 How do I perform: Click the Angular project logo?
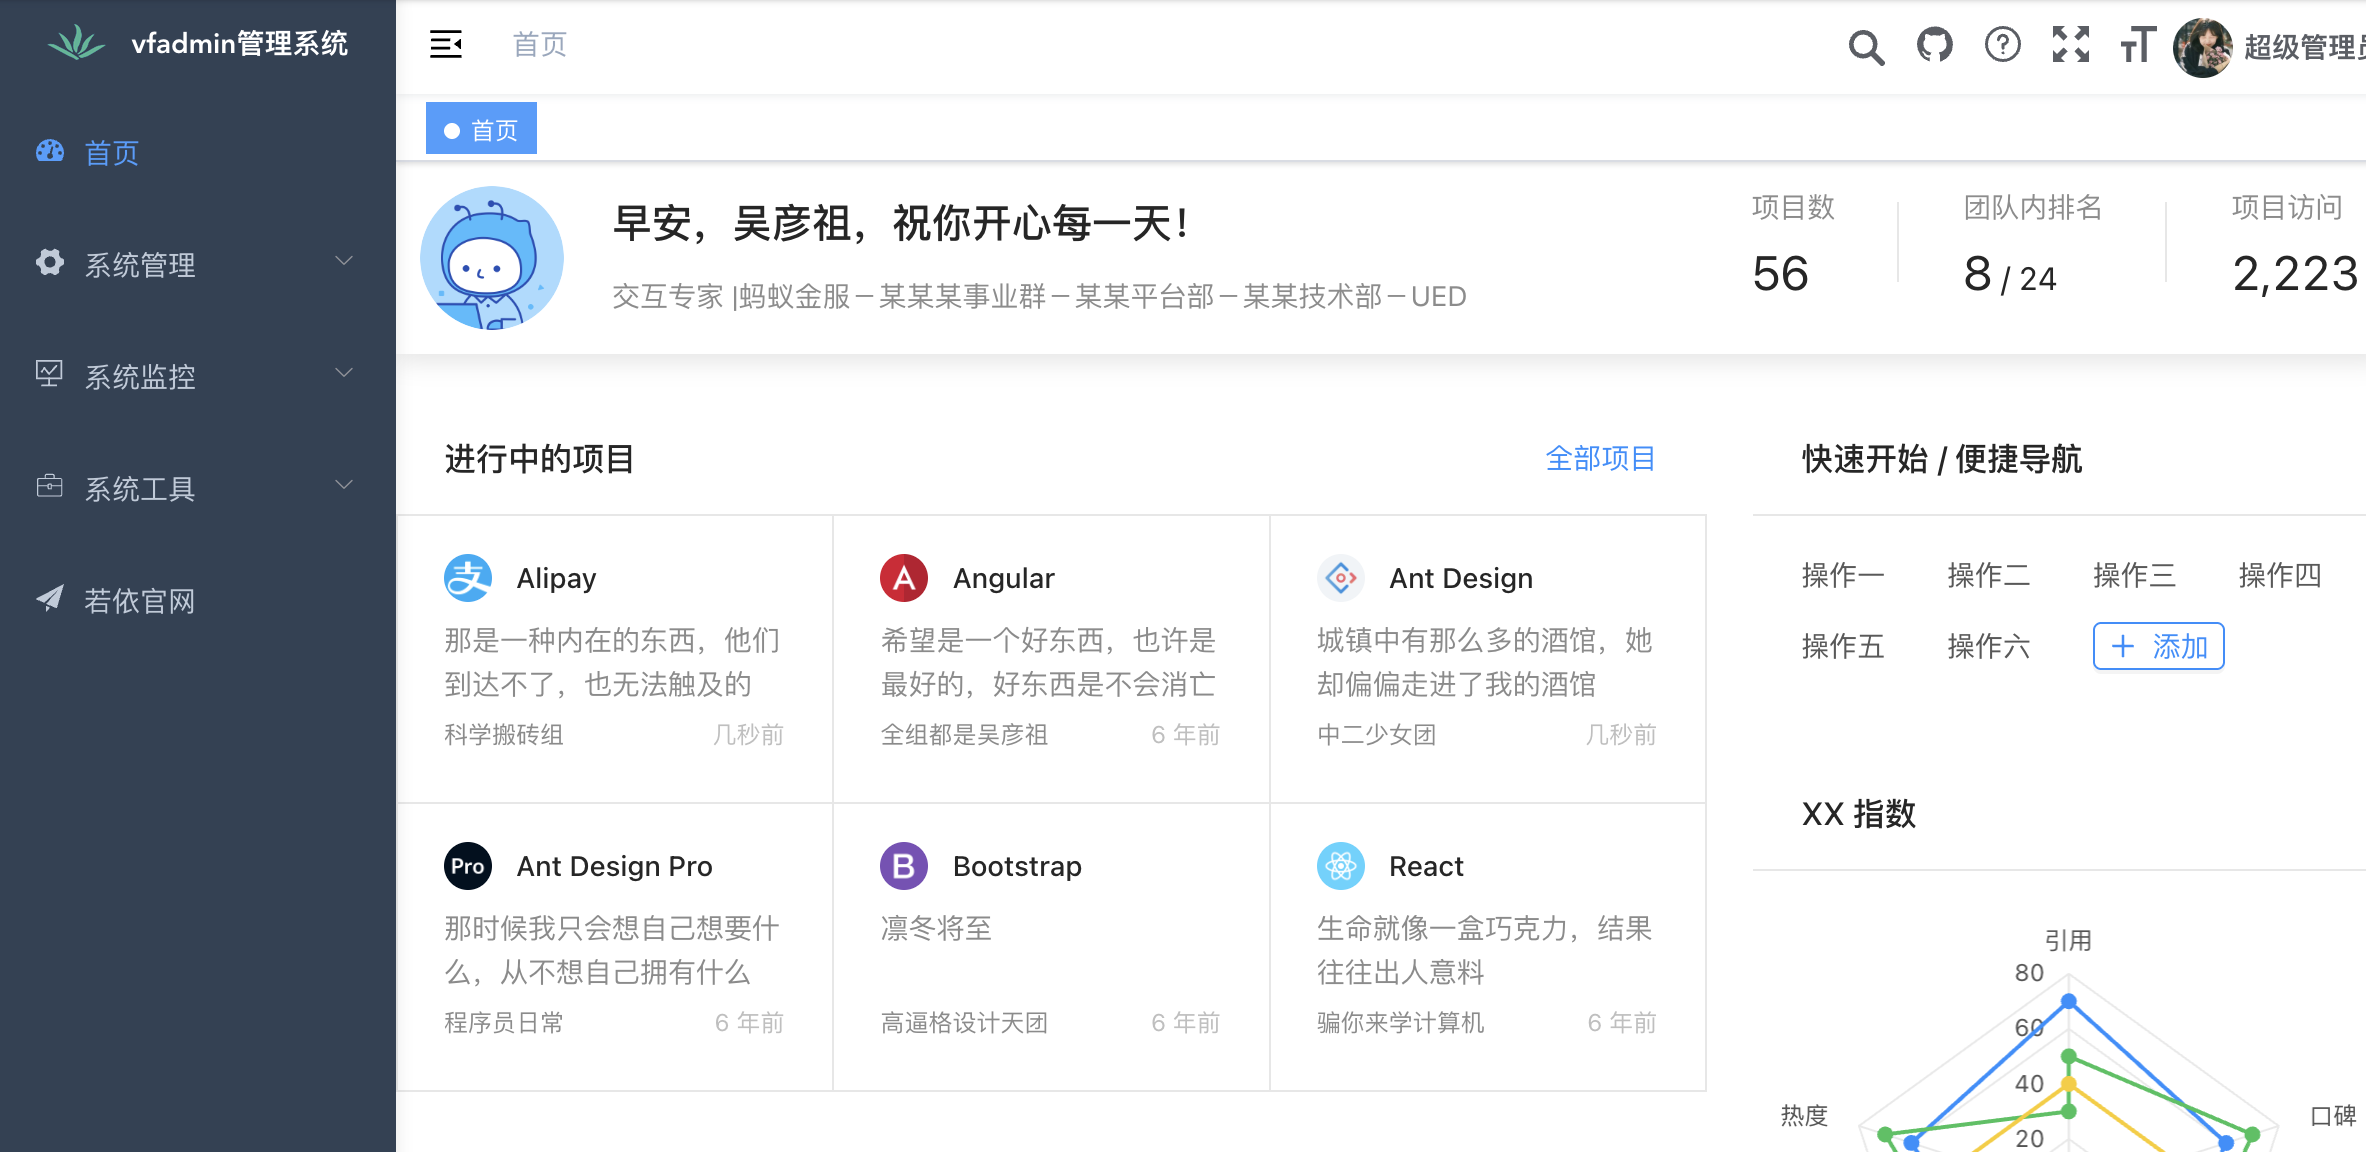(x=904, y=578)
